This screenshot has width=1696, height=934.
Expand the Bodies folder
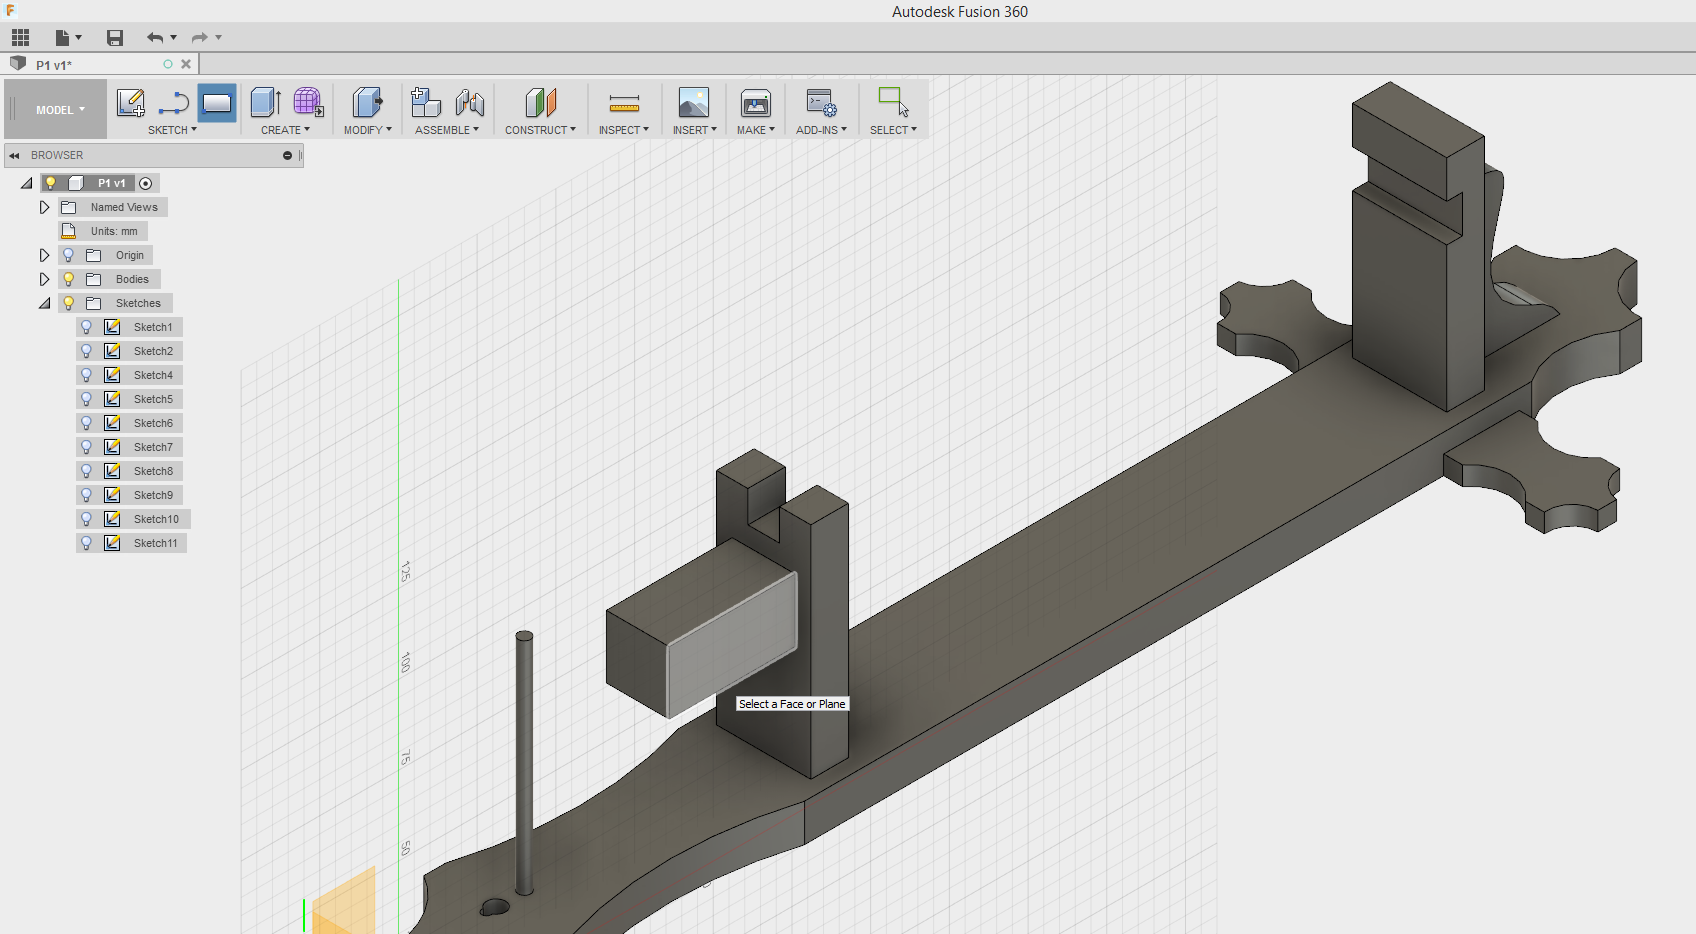pos(44,279)
